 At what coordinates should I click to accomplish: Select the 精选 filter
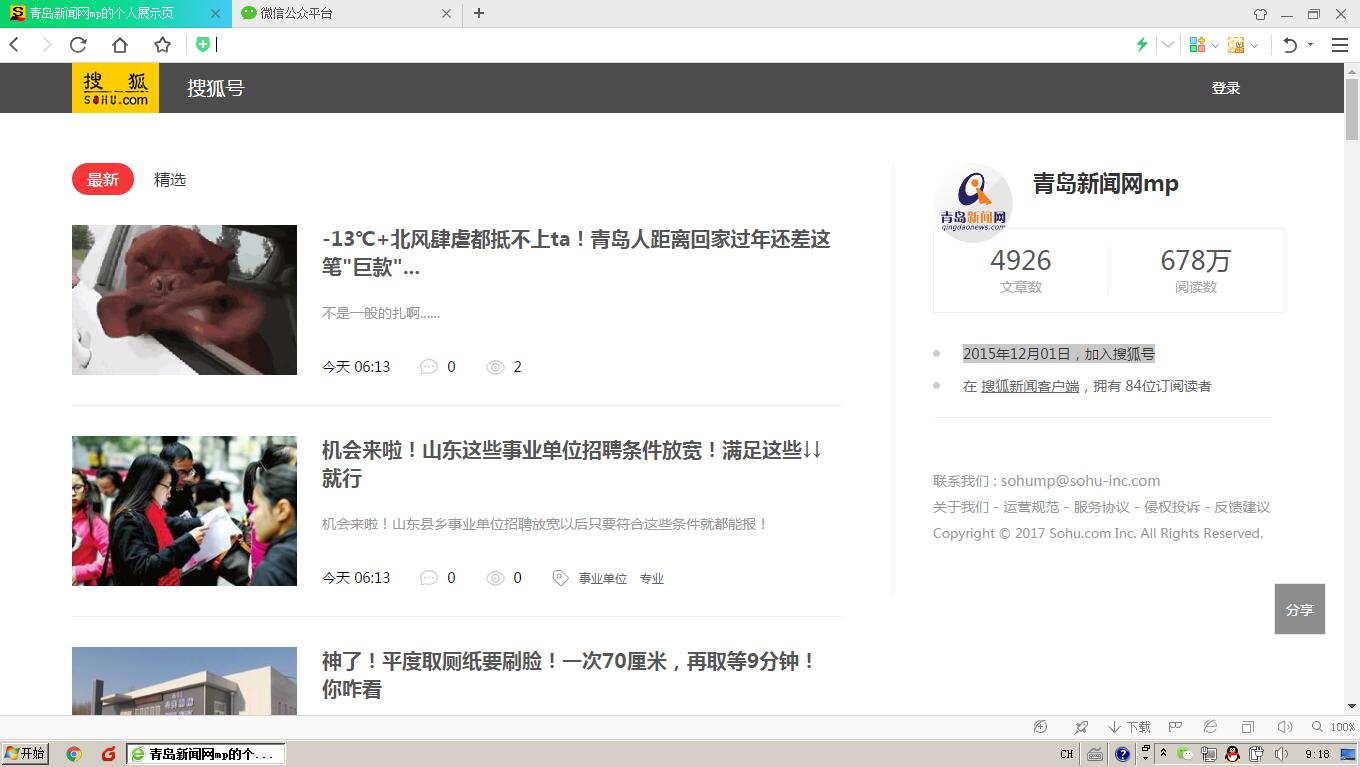[170, 180]
